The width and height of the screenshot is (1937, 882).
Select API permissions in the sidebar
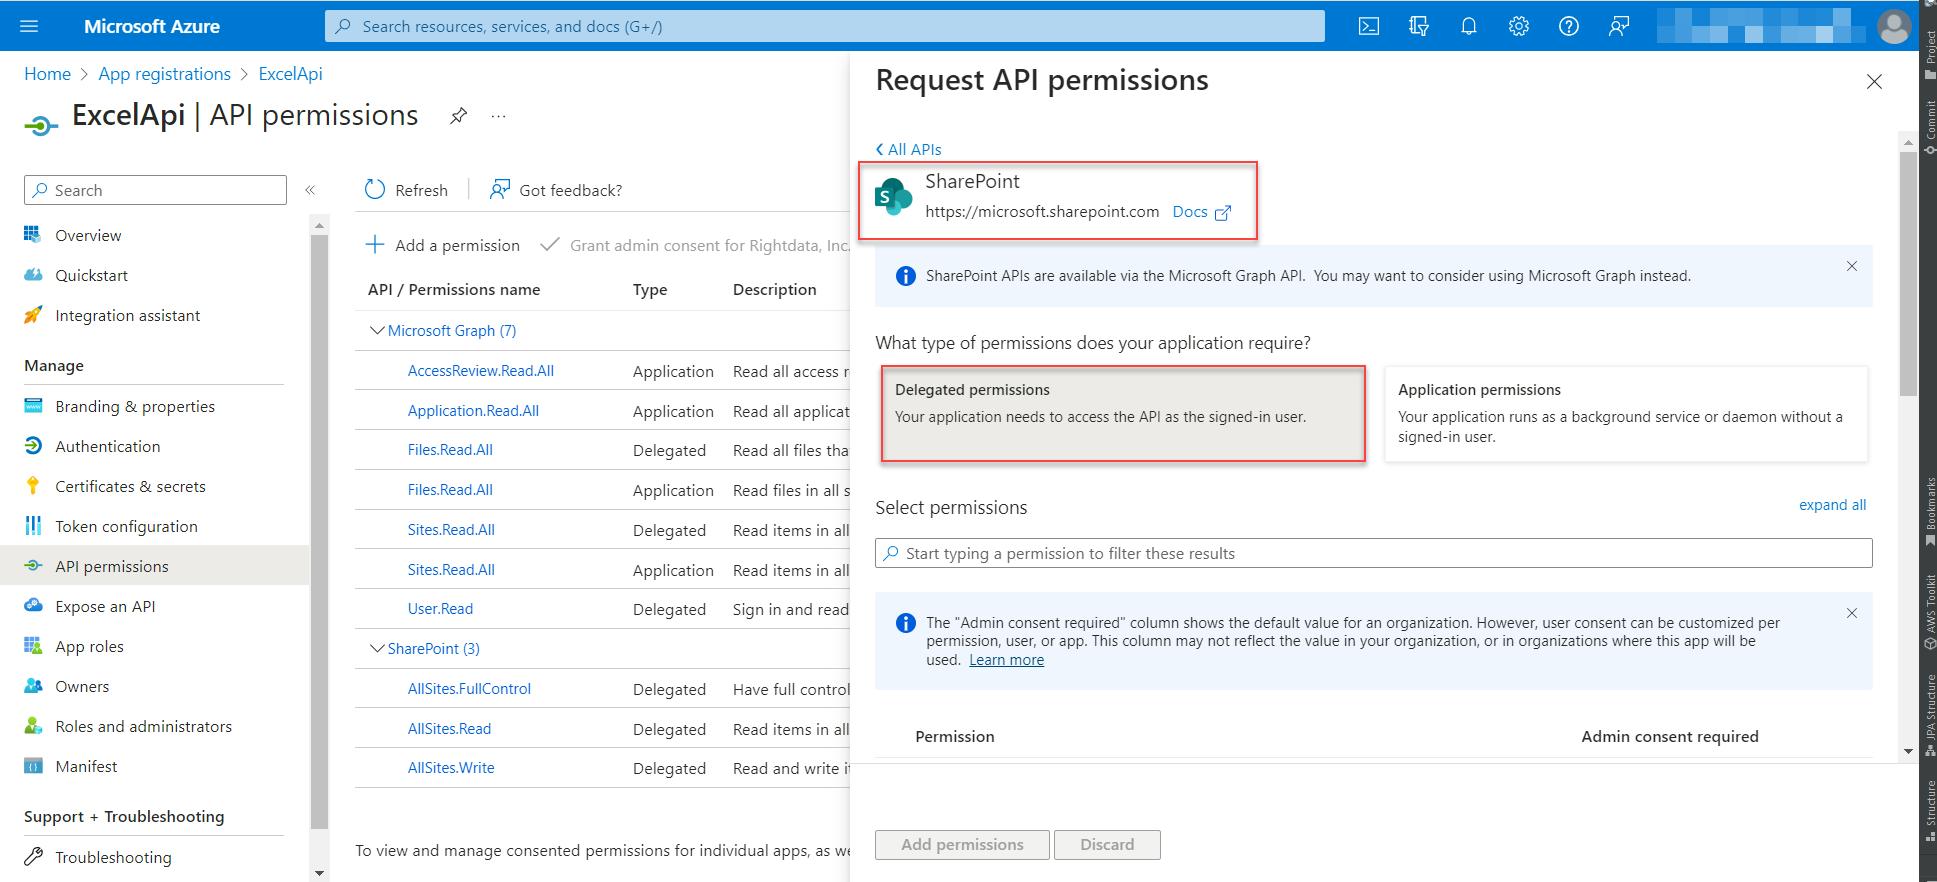[x=155, y=566]
